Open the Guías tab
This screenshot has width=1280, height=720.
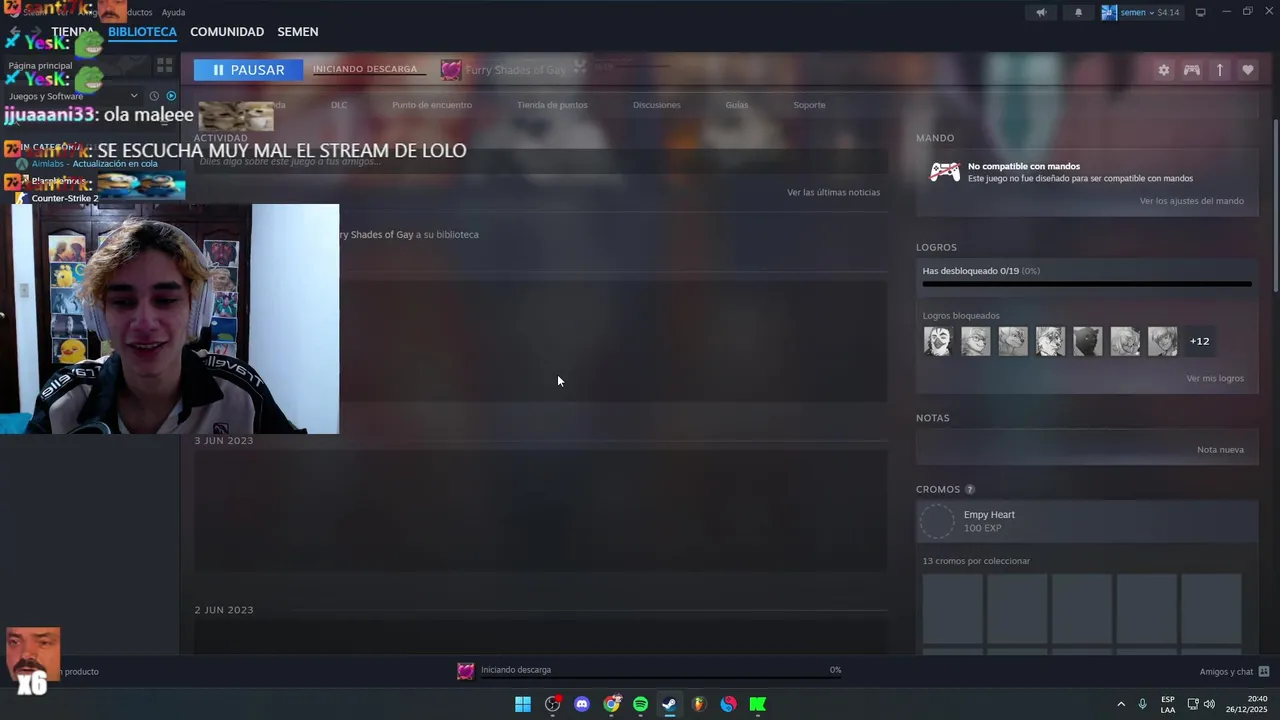click(737, 105)
